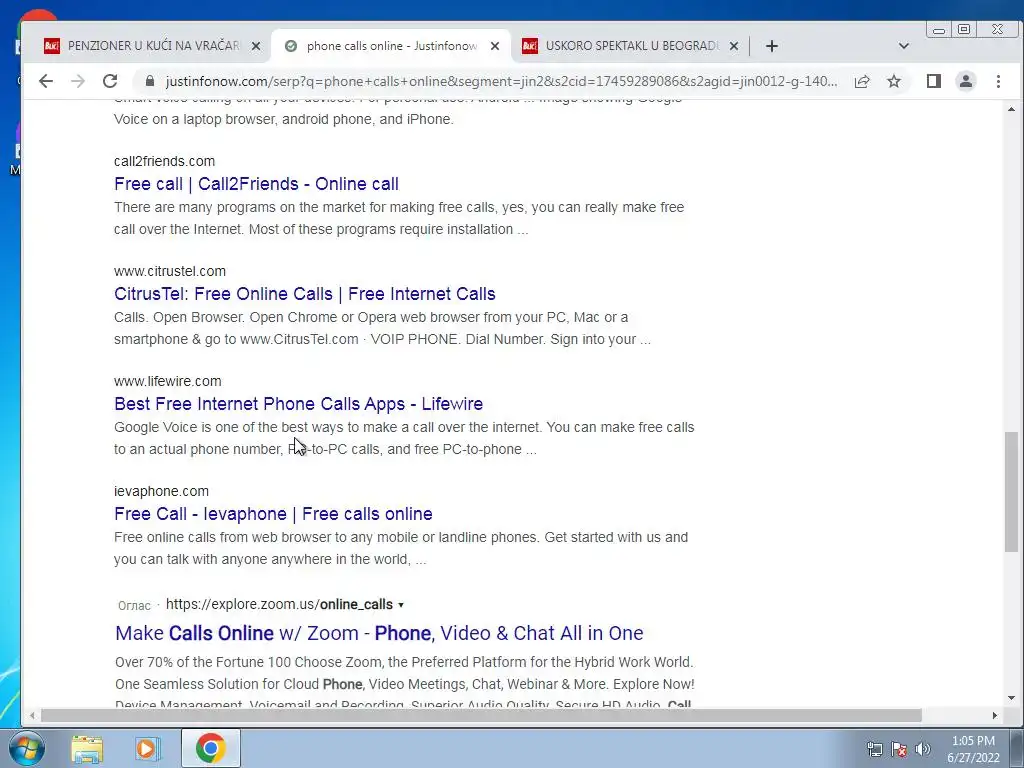Switch to PENZIONER U KUĆI NA VRAČAR tab
This screenshot has width=1024, height=768.
point(152,46)
